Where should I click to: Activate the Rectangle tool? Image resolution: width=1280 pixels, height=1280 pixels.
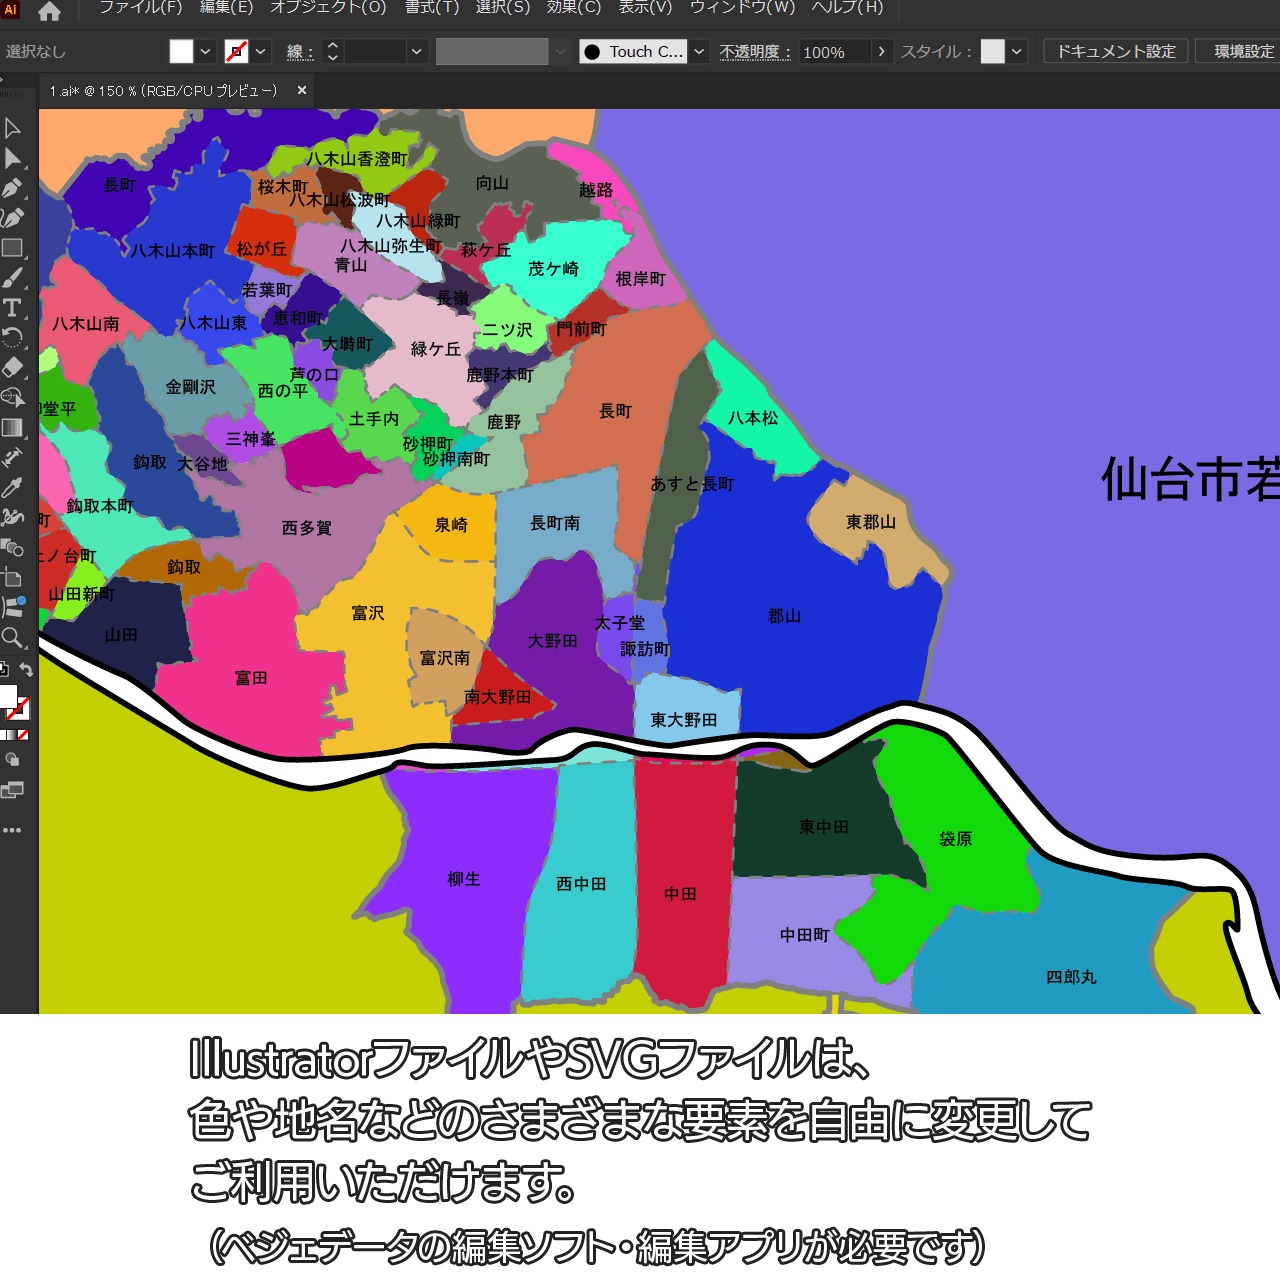(x=13, y=248)
